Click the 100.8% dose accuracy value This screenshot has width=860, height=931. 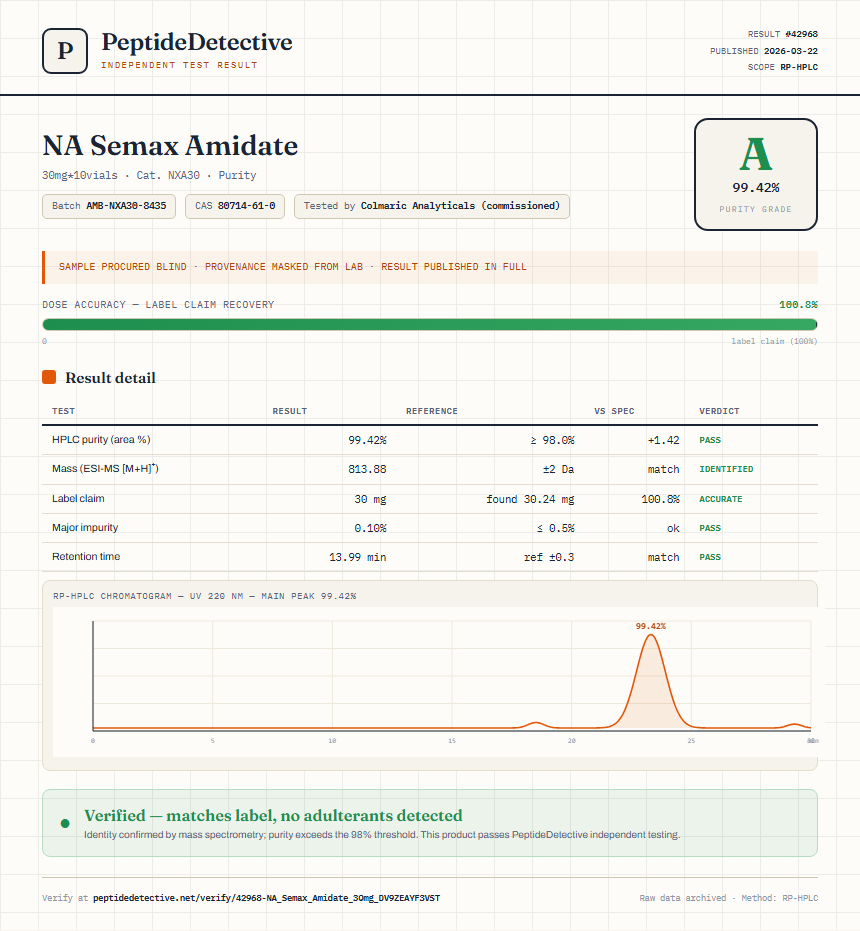click(x=798, y=305)
